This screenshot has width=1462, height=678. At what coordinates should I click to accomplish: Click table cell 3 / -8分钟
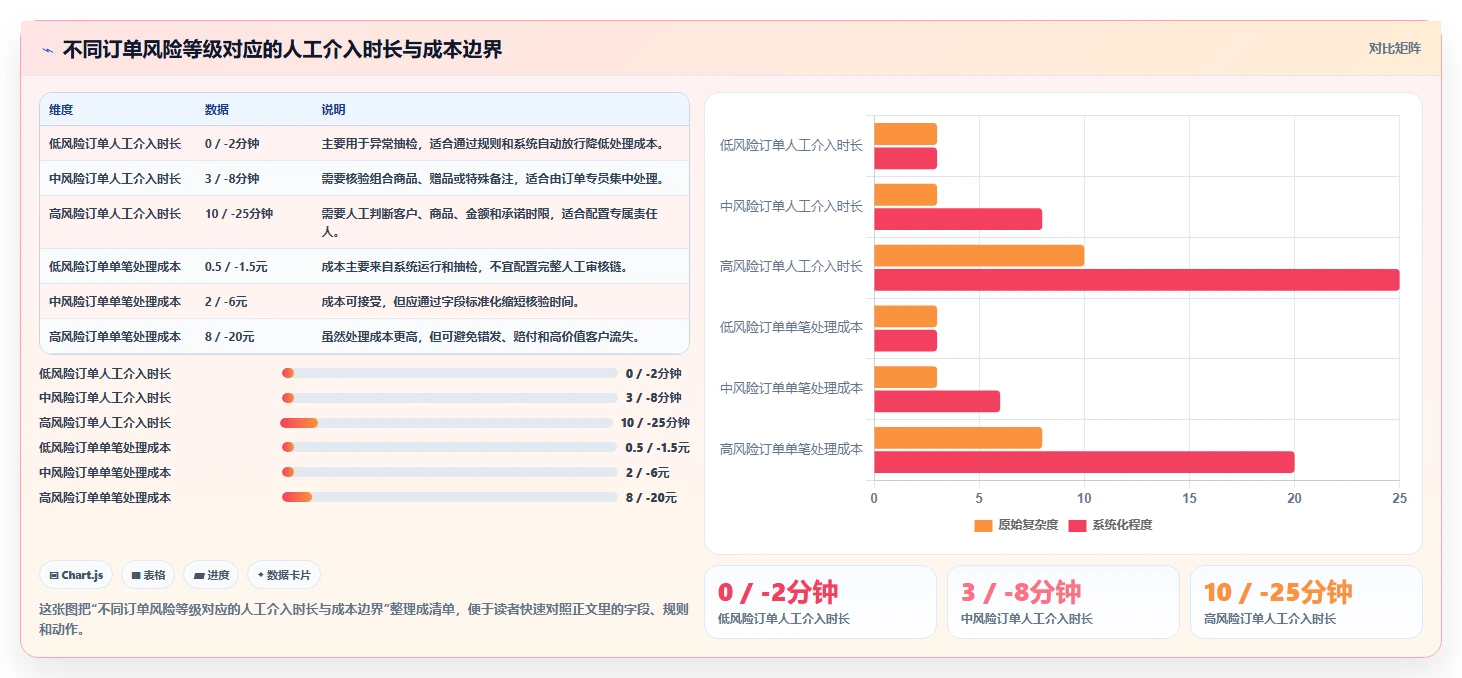[x=232, y=178]
